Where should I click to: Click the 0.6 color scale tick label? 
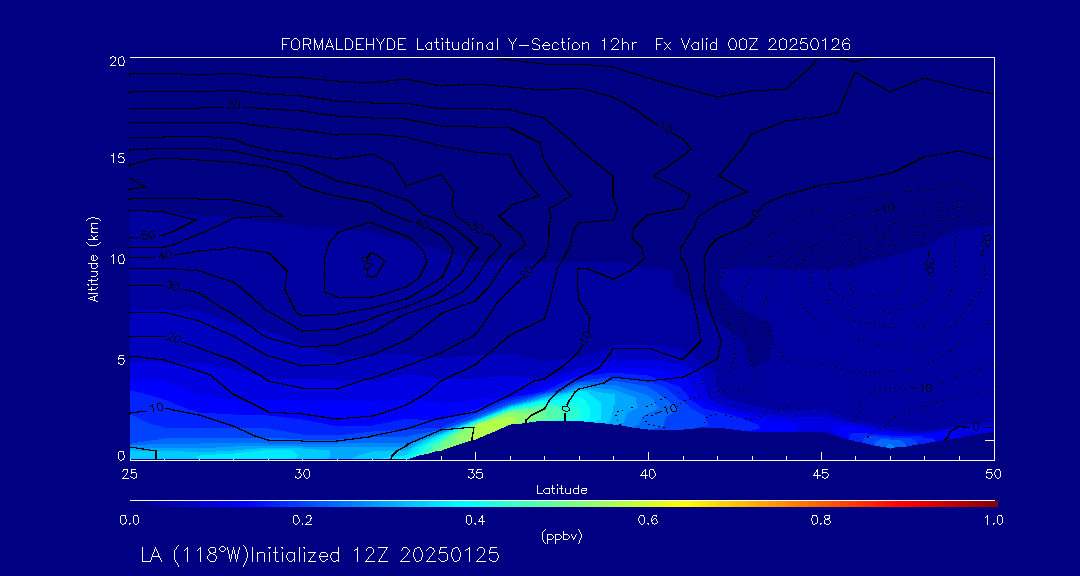(x=648, y=521)
